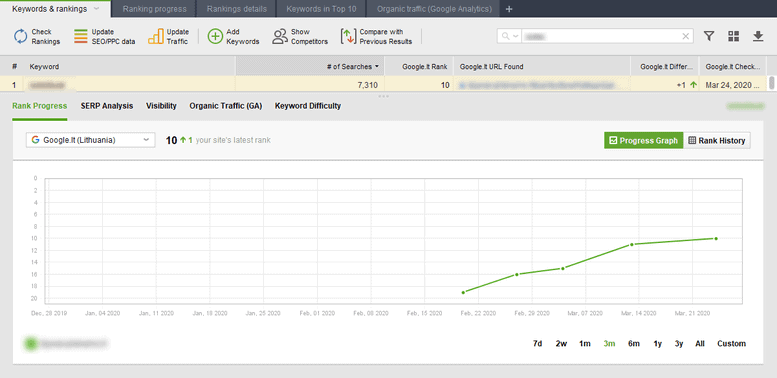
Task: Click the download export icon
Action: (758, 36)
